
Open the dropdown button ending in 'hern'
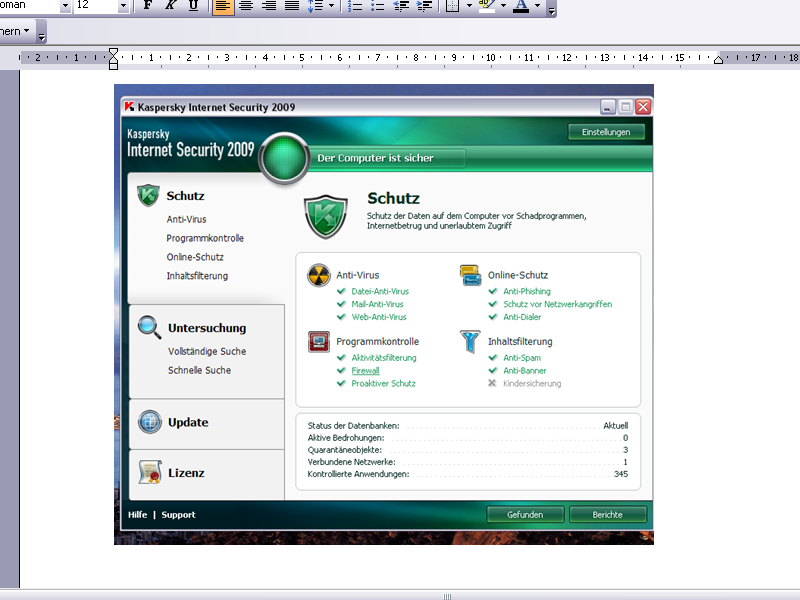point(17,31)
